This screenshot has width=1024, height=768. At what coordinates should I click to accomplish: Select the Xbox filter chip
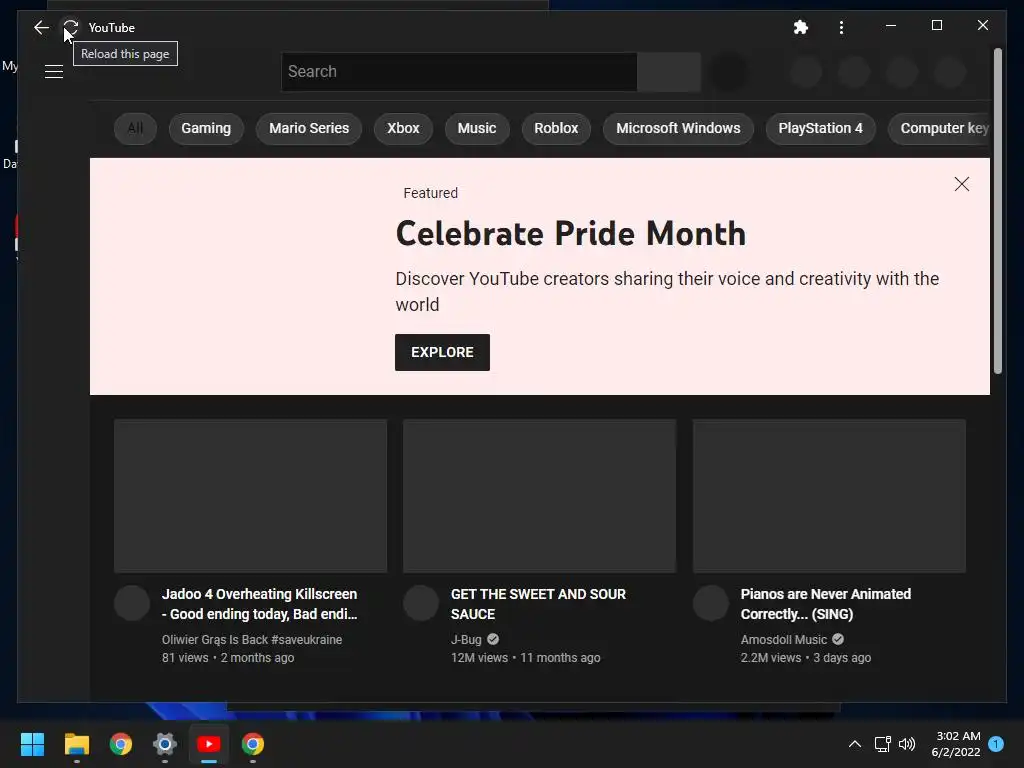pos(403,128)
